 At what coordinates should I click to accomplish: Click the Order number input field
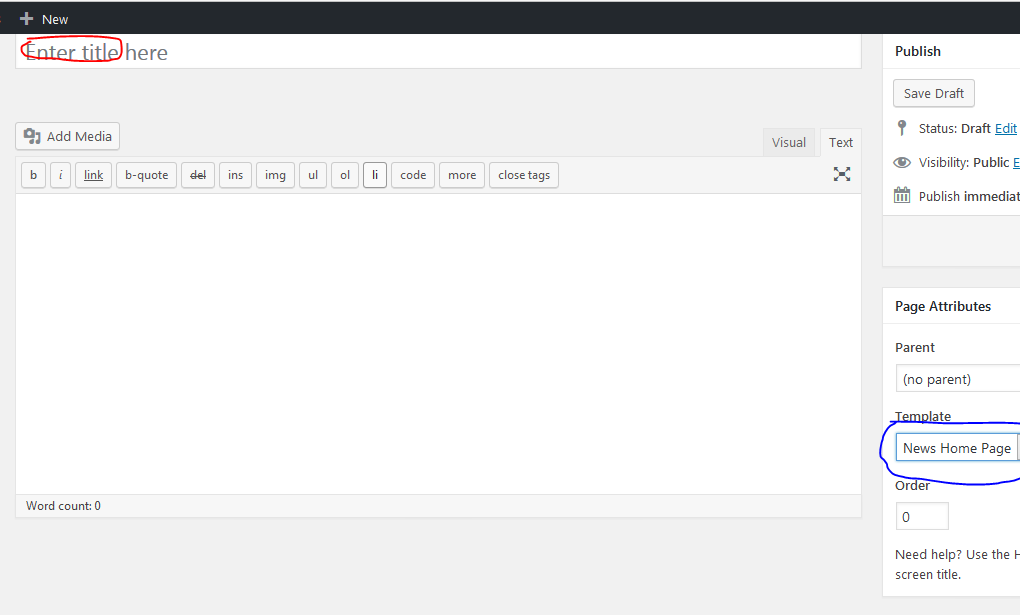[922, 517]
